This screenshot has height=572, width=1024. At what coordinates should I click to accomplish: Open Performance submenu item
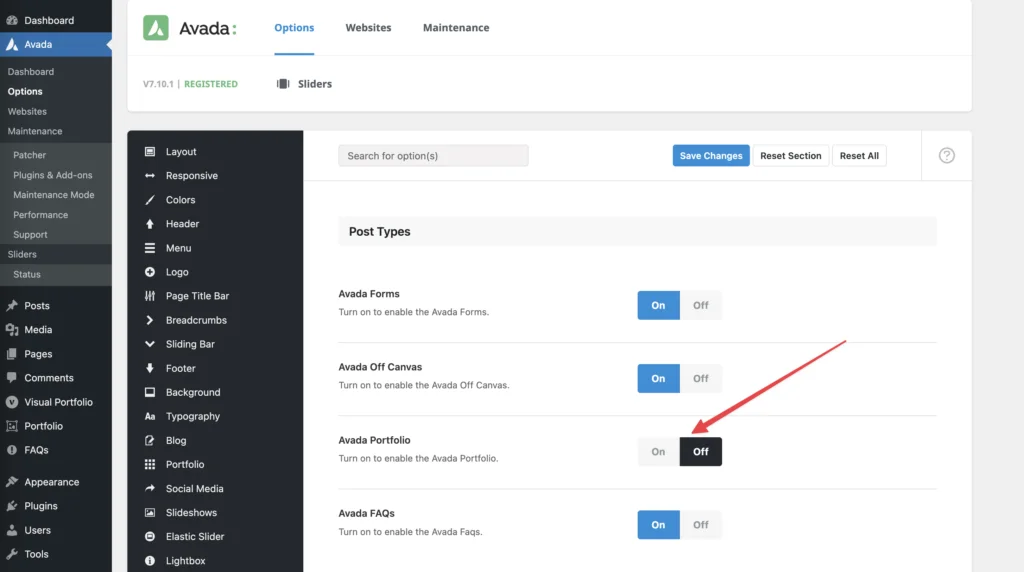pyautogui.click(x=40, y=215)
